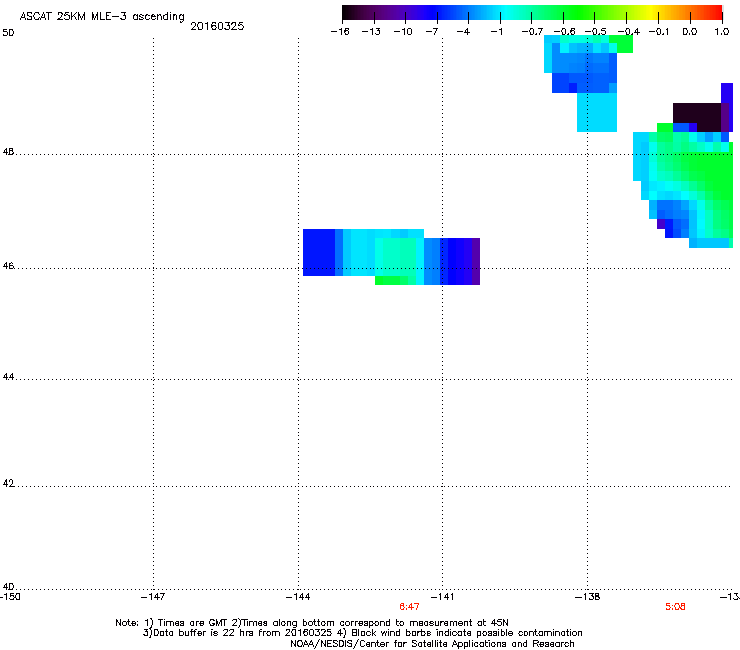The image size is (740, 650).
Task: Click the light cyan block below the northern blue patch
Action: [597, 112]
